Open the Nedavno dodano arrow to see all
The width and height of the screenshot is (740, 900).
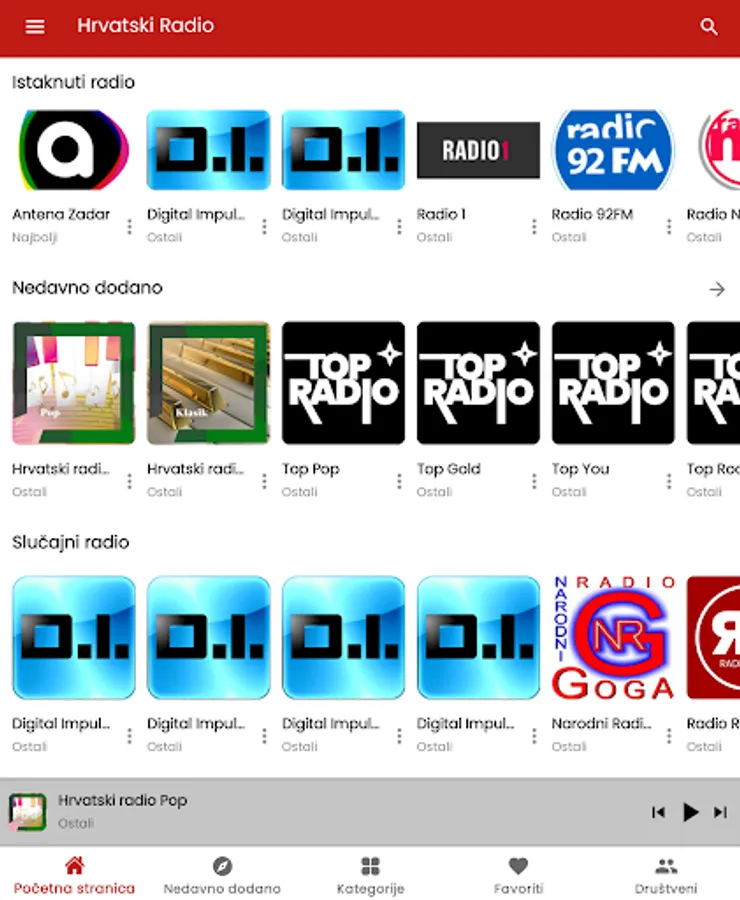click(x=716, y=289)
